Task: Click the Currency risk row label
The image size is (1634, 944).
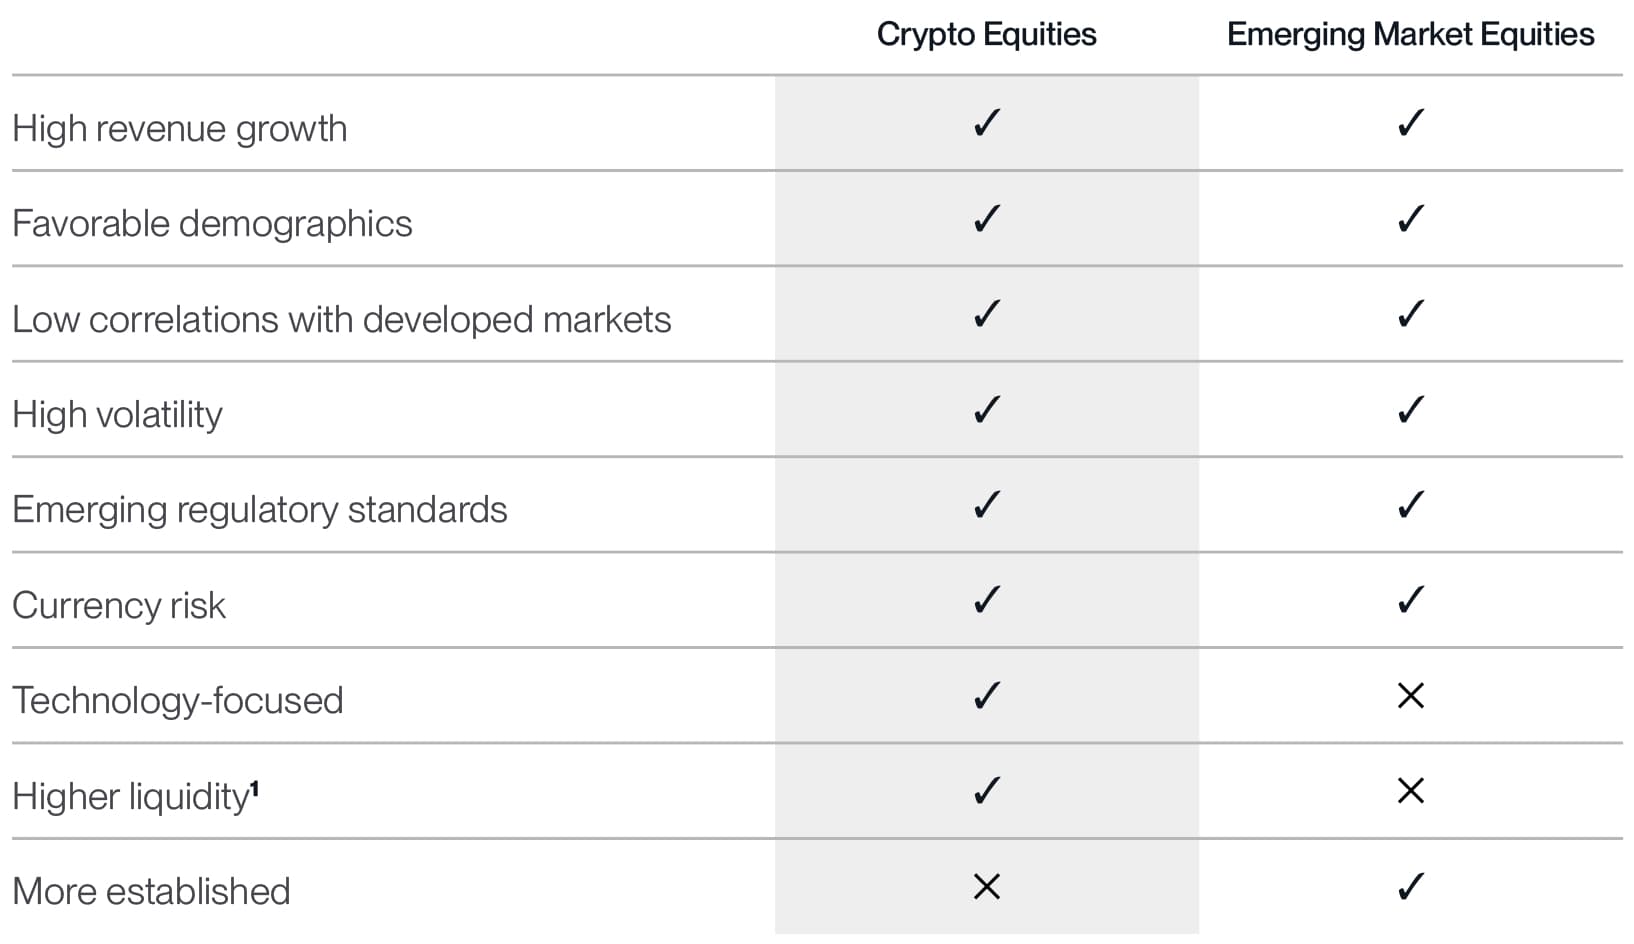Action: pos(119,606)
